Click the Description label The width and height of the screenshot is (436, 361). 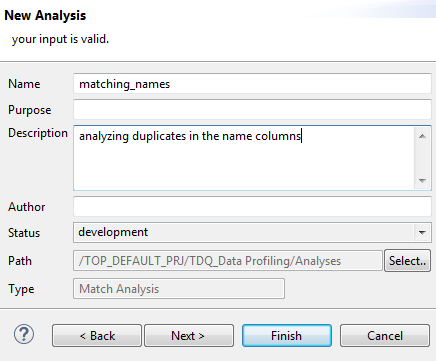38,133
